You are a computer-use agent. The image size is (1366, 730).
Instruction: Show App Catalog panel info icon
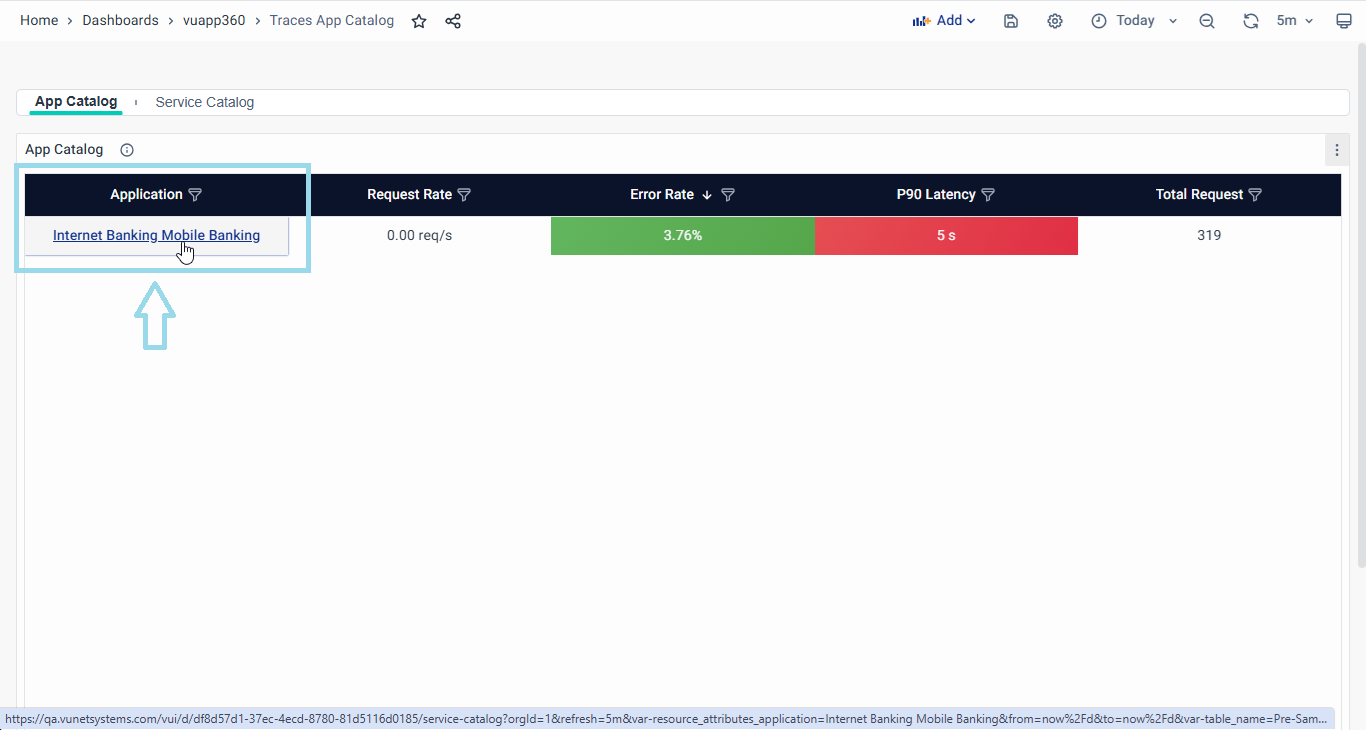pyautogui.click(x=127, y=150)
